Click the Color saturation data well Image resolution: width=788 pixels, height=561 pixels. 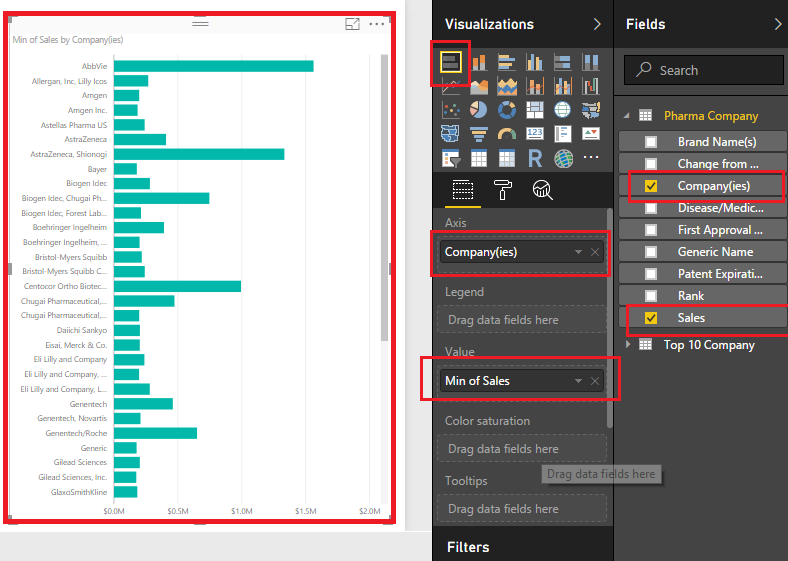[522, 448]
